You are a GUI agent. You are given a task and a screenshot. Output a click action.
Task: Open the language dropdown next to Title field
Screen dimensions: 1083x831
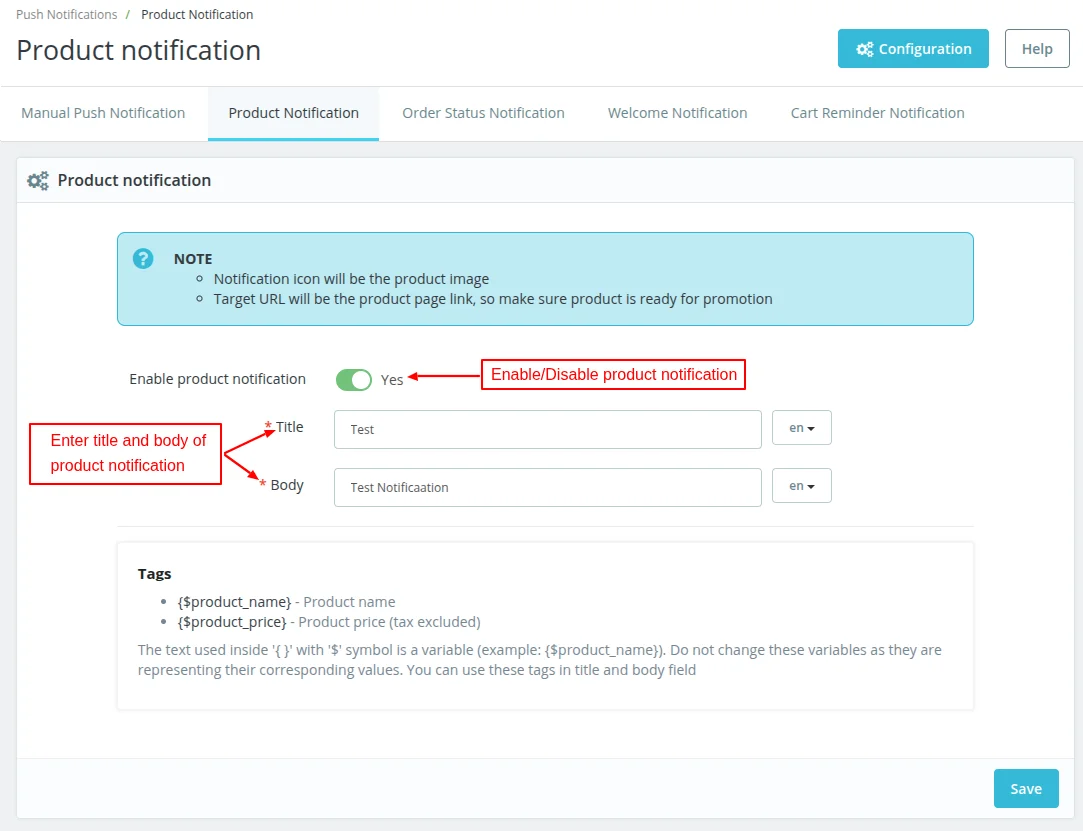[801, 427]
